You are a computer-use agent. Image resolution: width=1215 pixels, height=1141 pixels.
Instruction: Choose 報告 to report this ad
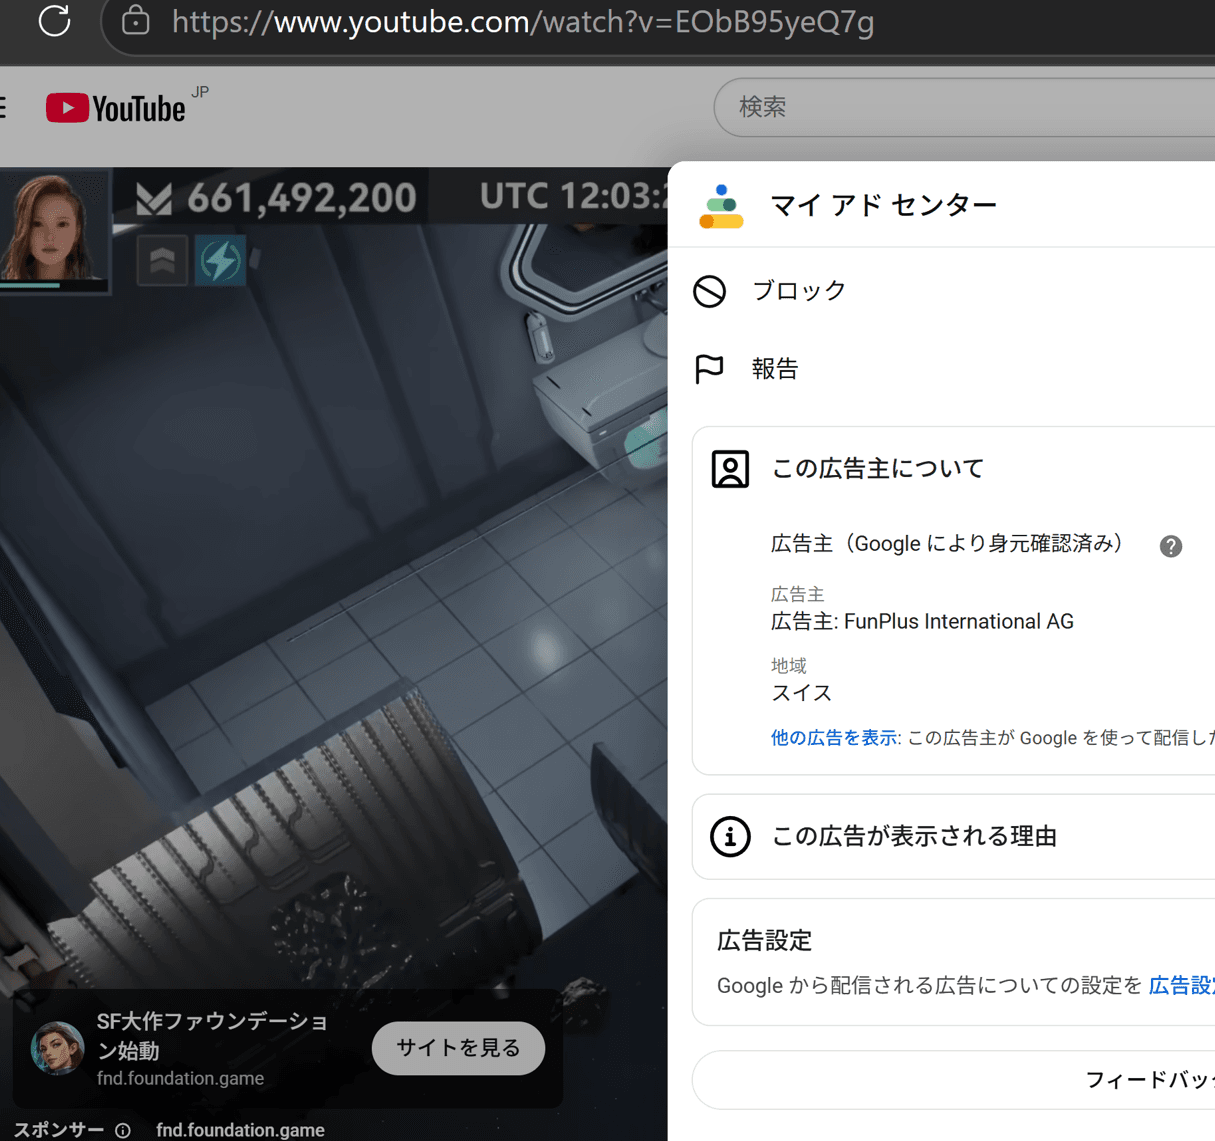(775, 369)
